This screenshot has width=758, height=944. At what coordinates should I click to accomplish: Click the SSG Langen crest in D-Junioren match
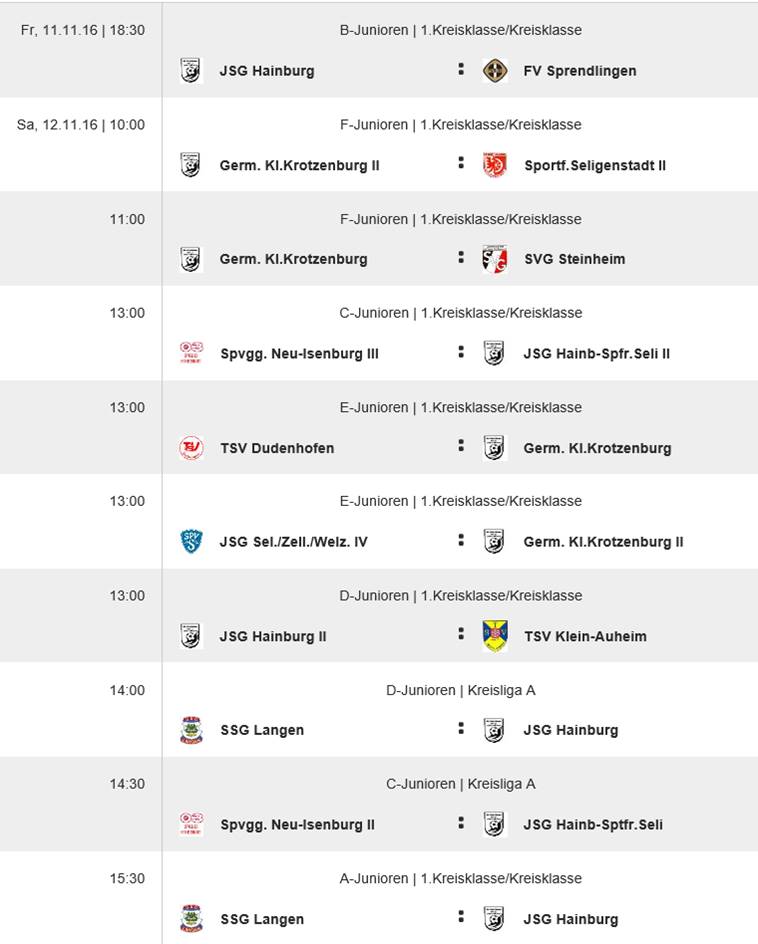pos(191,730)
